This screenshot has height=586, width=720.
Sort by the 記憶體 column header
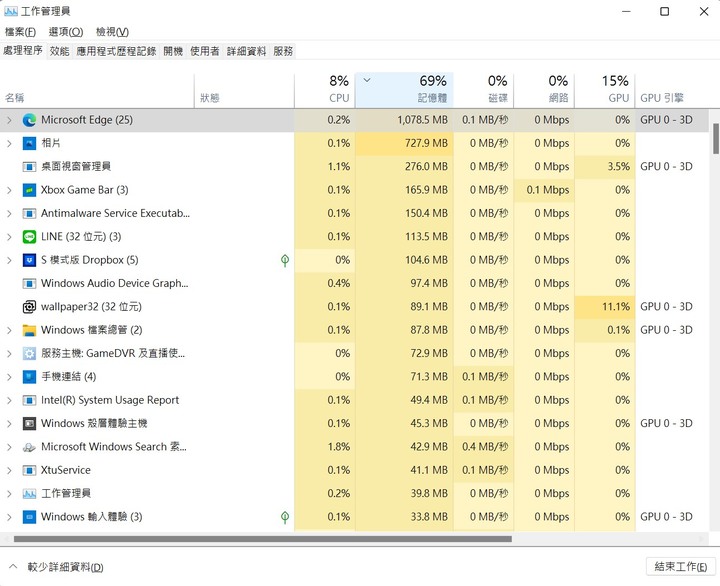[x=405, y=90]
